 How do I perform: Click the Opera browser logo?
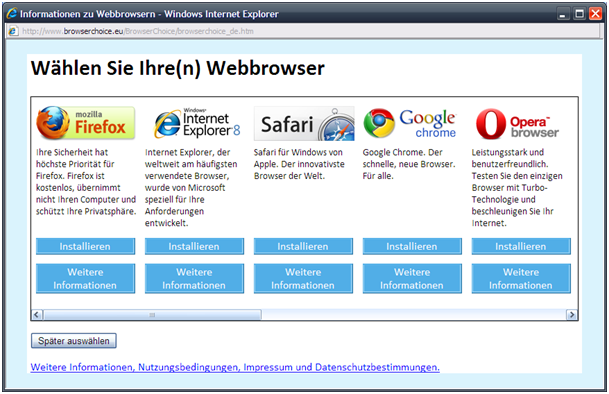coord(518,124)
